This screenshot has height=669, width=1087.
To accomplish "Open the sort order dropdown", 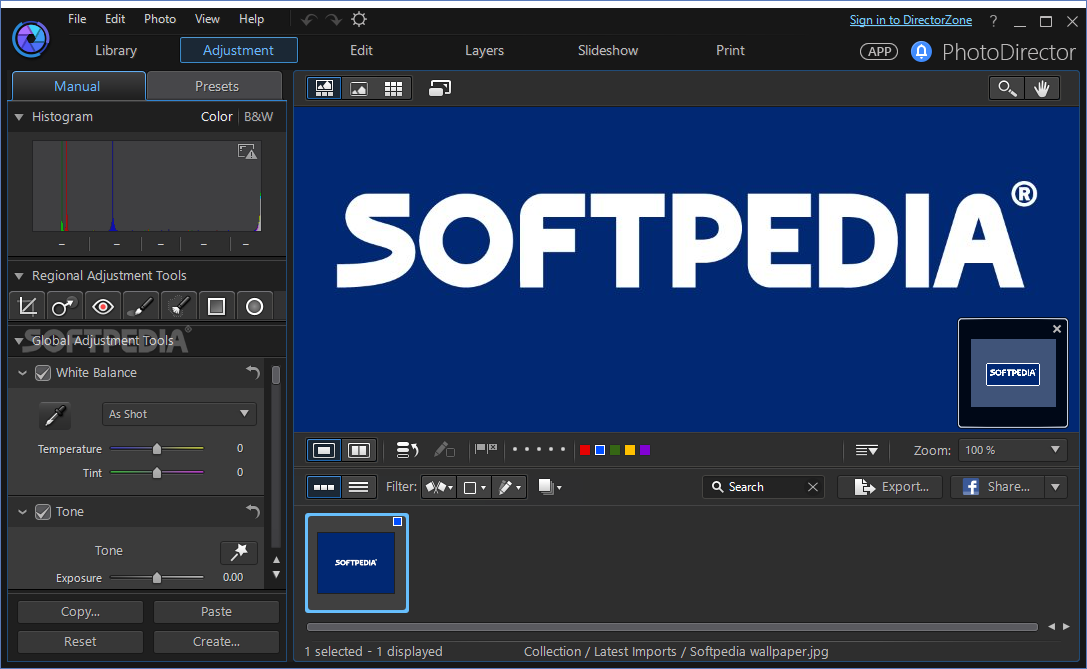I will point(867,451).
